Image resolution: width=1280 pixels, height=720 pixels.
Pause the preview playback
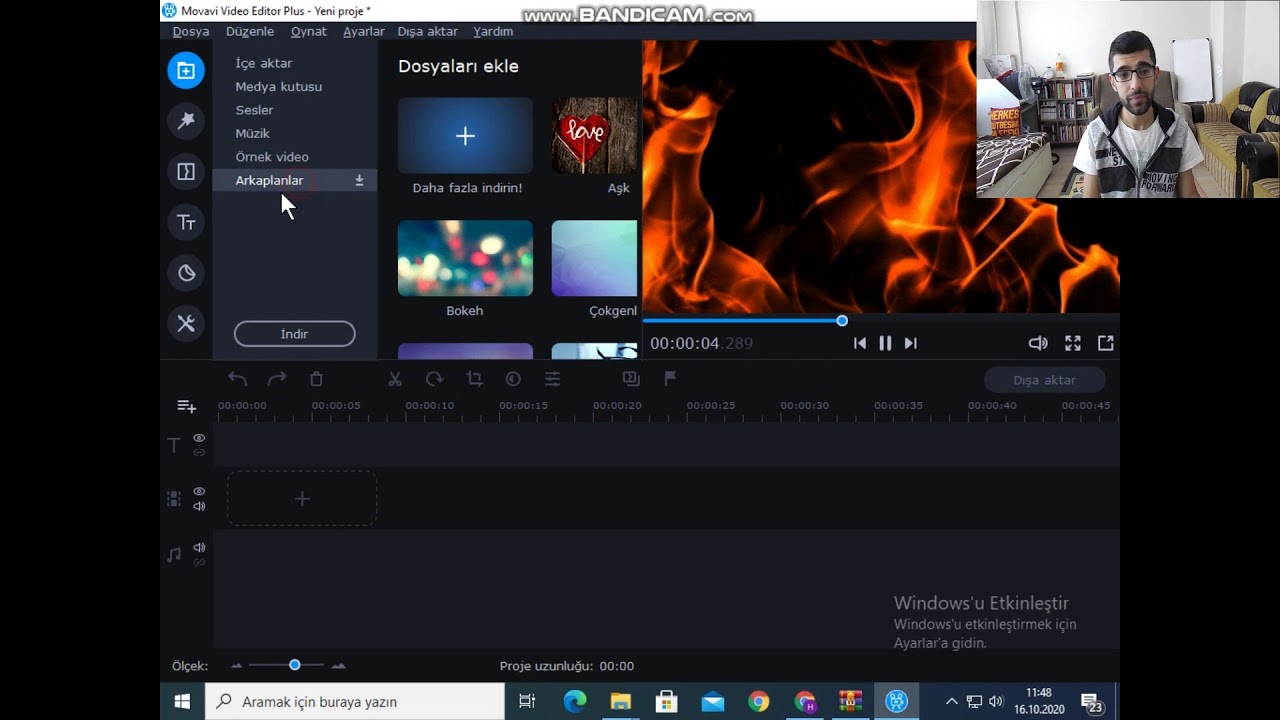pos(885,343)
